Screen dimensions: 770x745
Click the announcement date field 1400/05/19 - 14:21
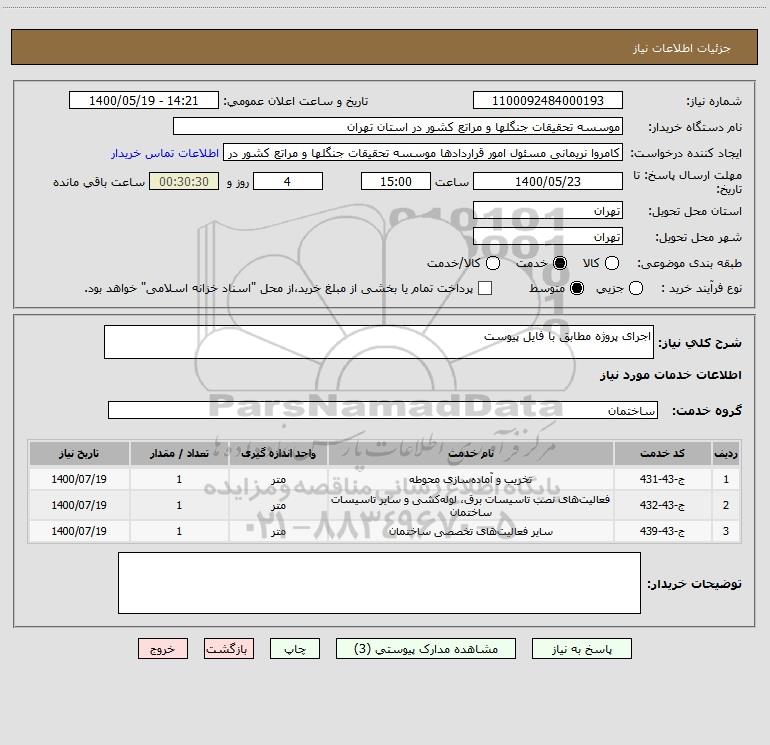pyautogui.click(x=144, y=101)
